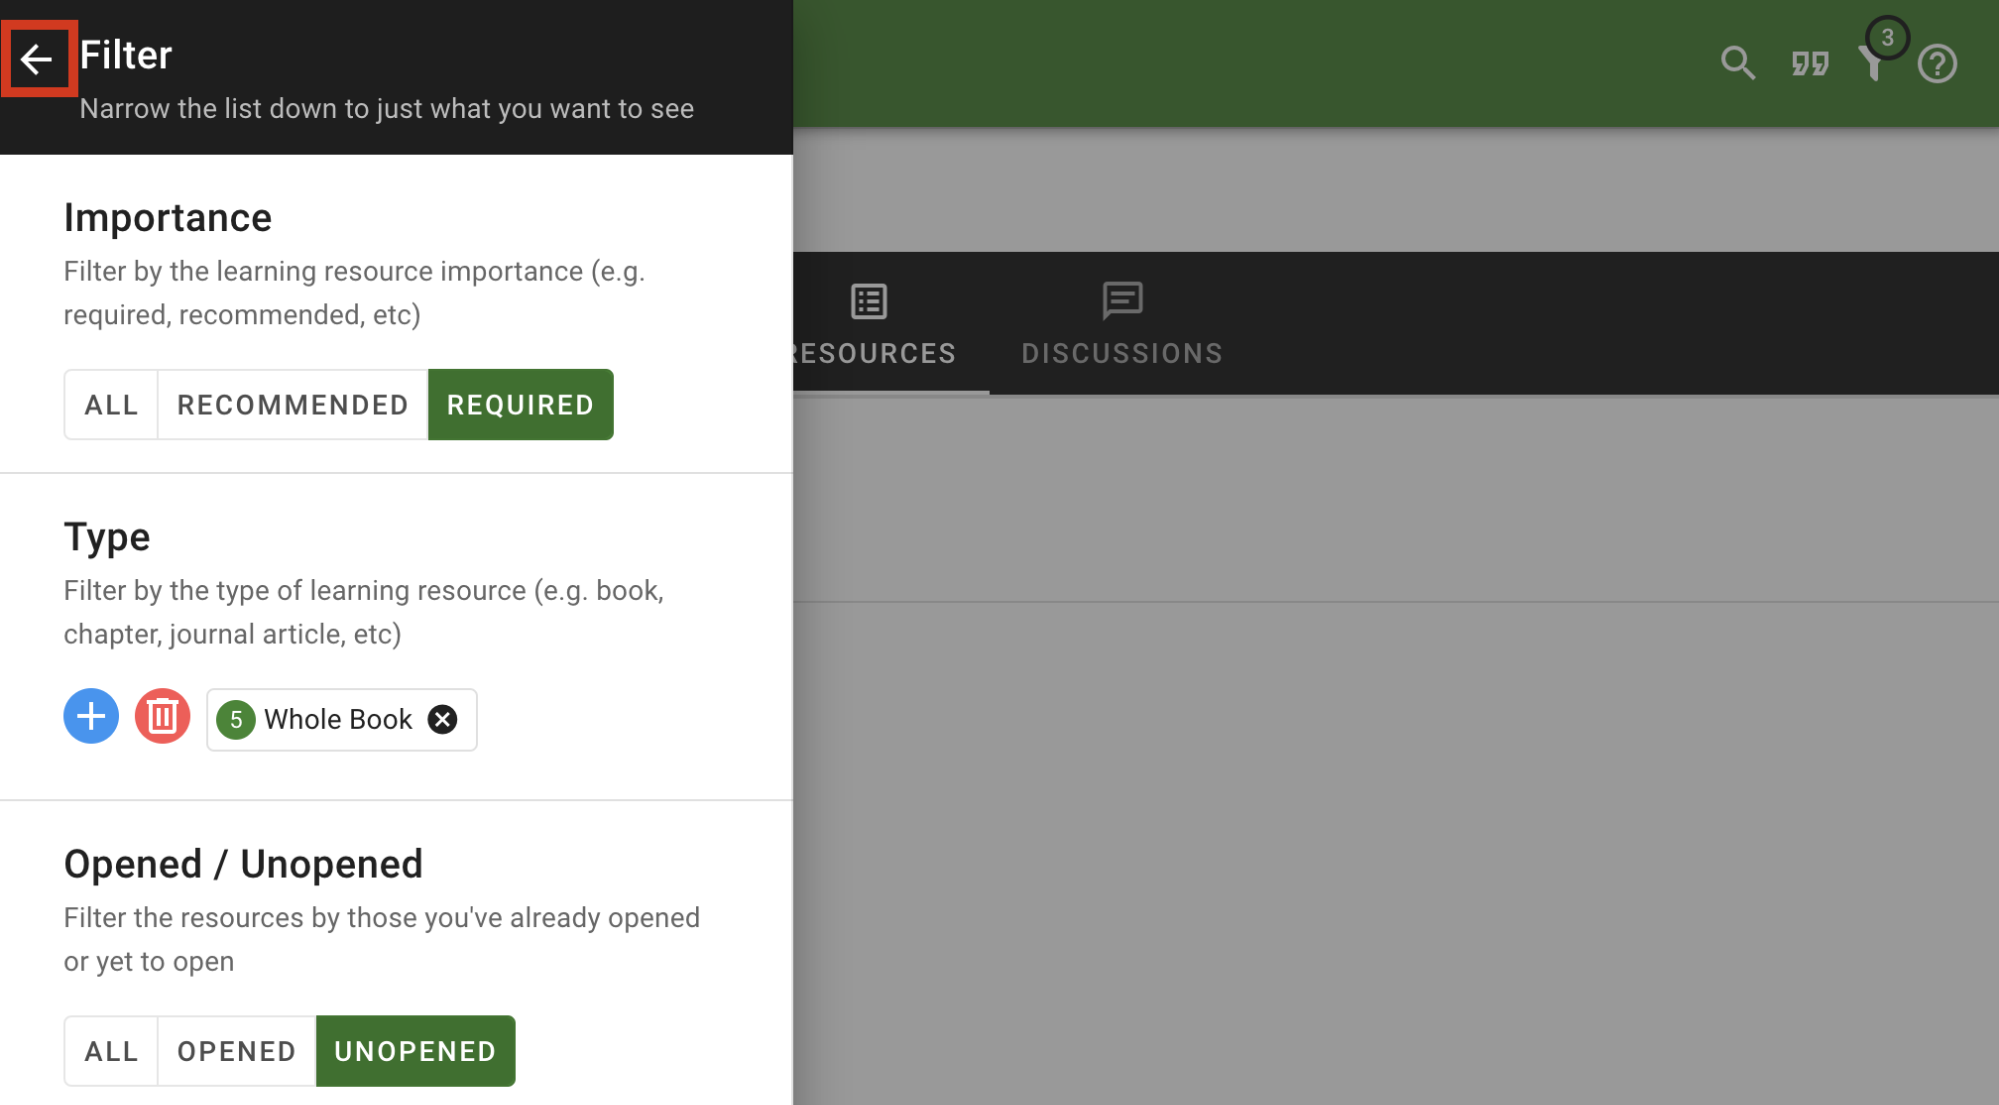Click the back arrow beside Filter

click(x=37, y=59)
